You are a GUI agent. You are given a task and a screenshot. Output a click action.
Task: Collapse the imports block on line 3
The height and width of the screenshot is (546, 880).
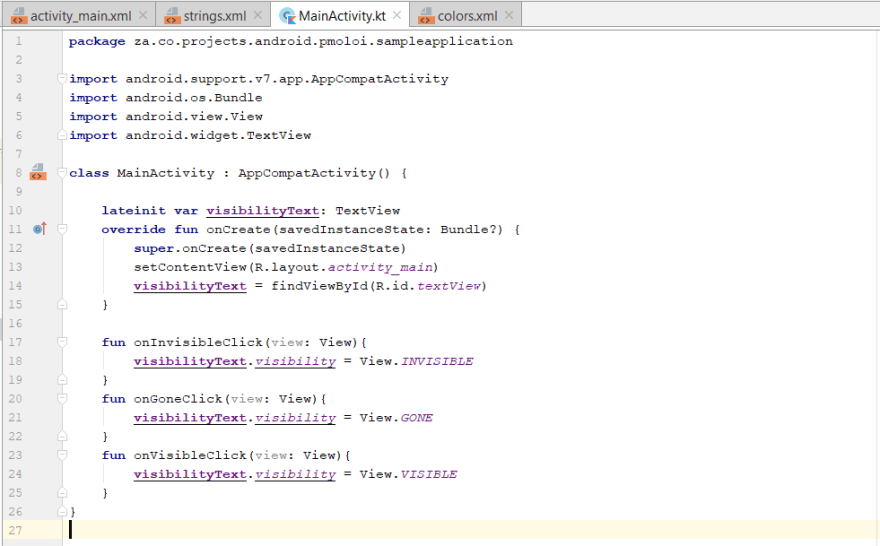[x=62, y=79]
